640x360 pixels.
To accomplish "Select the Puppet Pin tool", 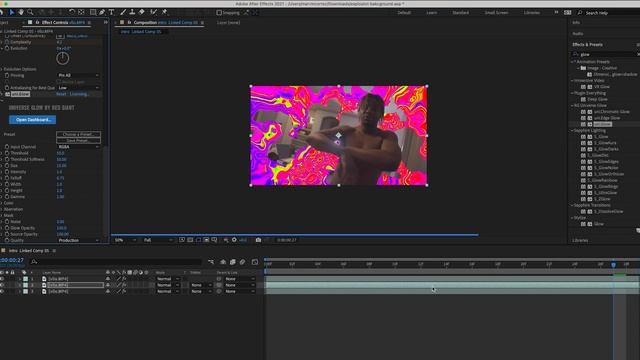I will point(164,13).
